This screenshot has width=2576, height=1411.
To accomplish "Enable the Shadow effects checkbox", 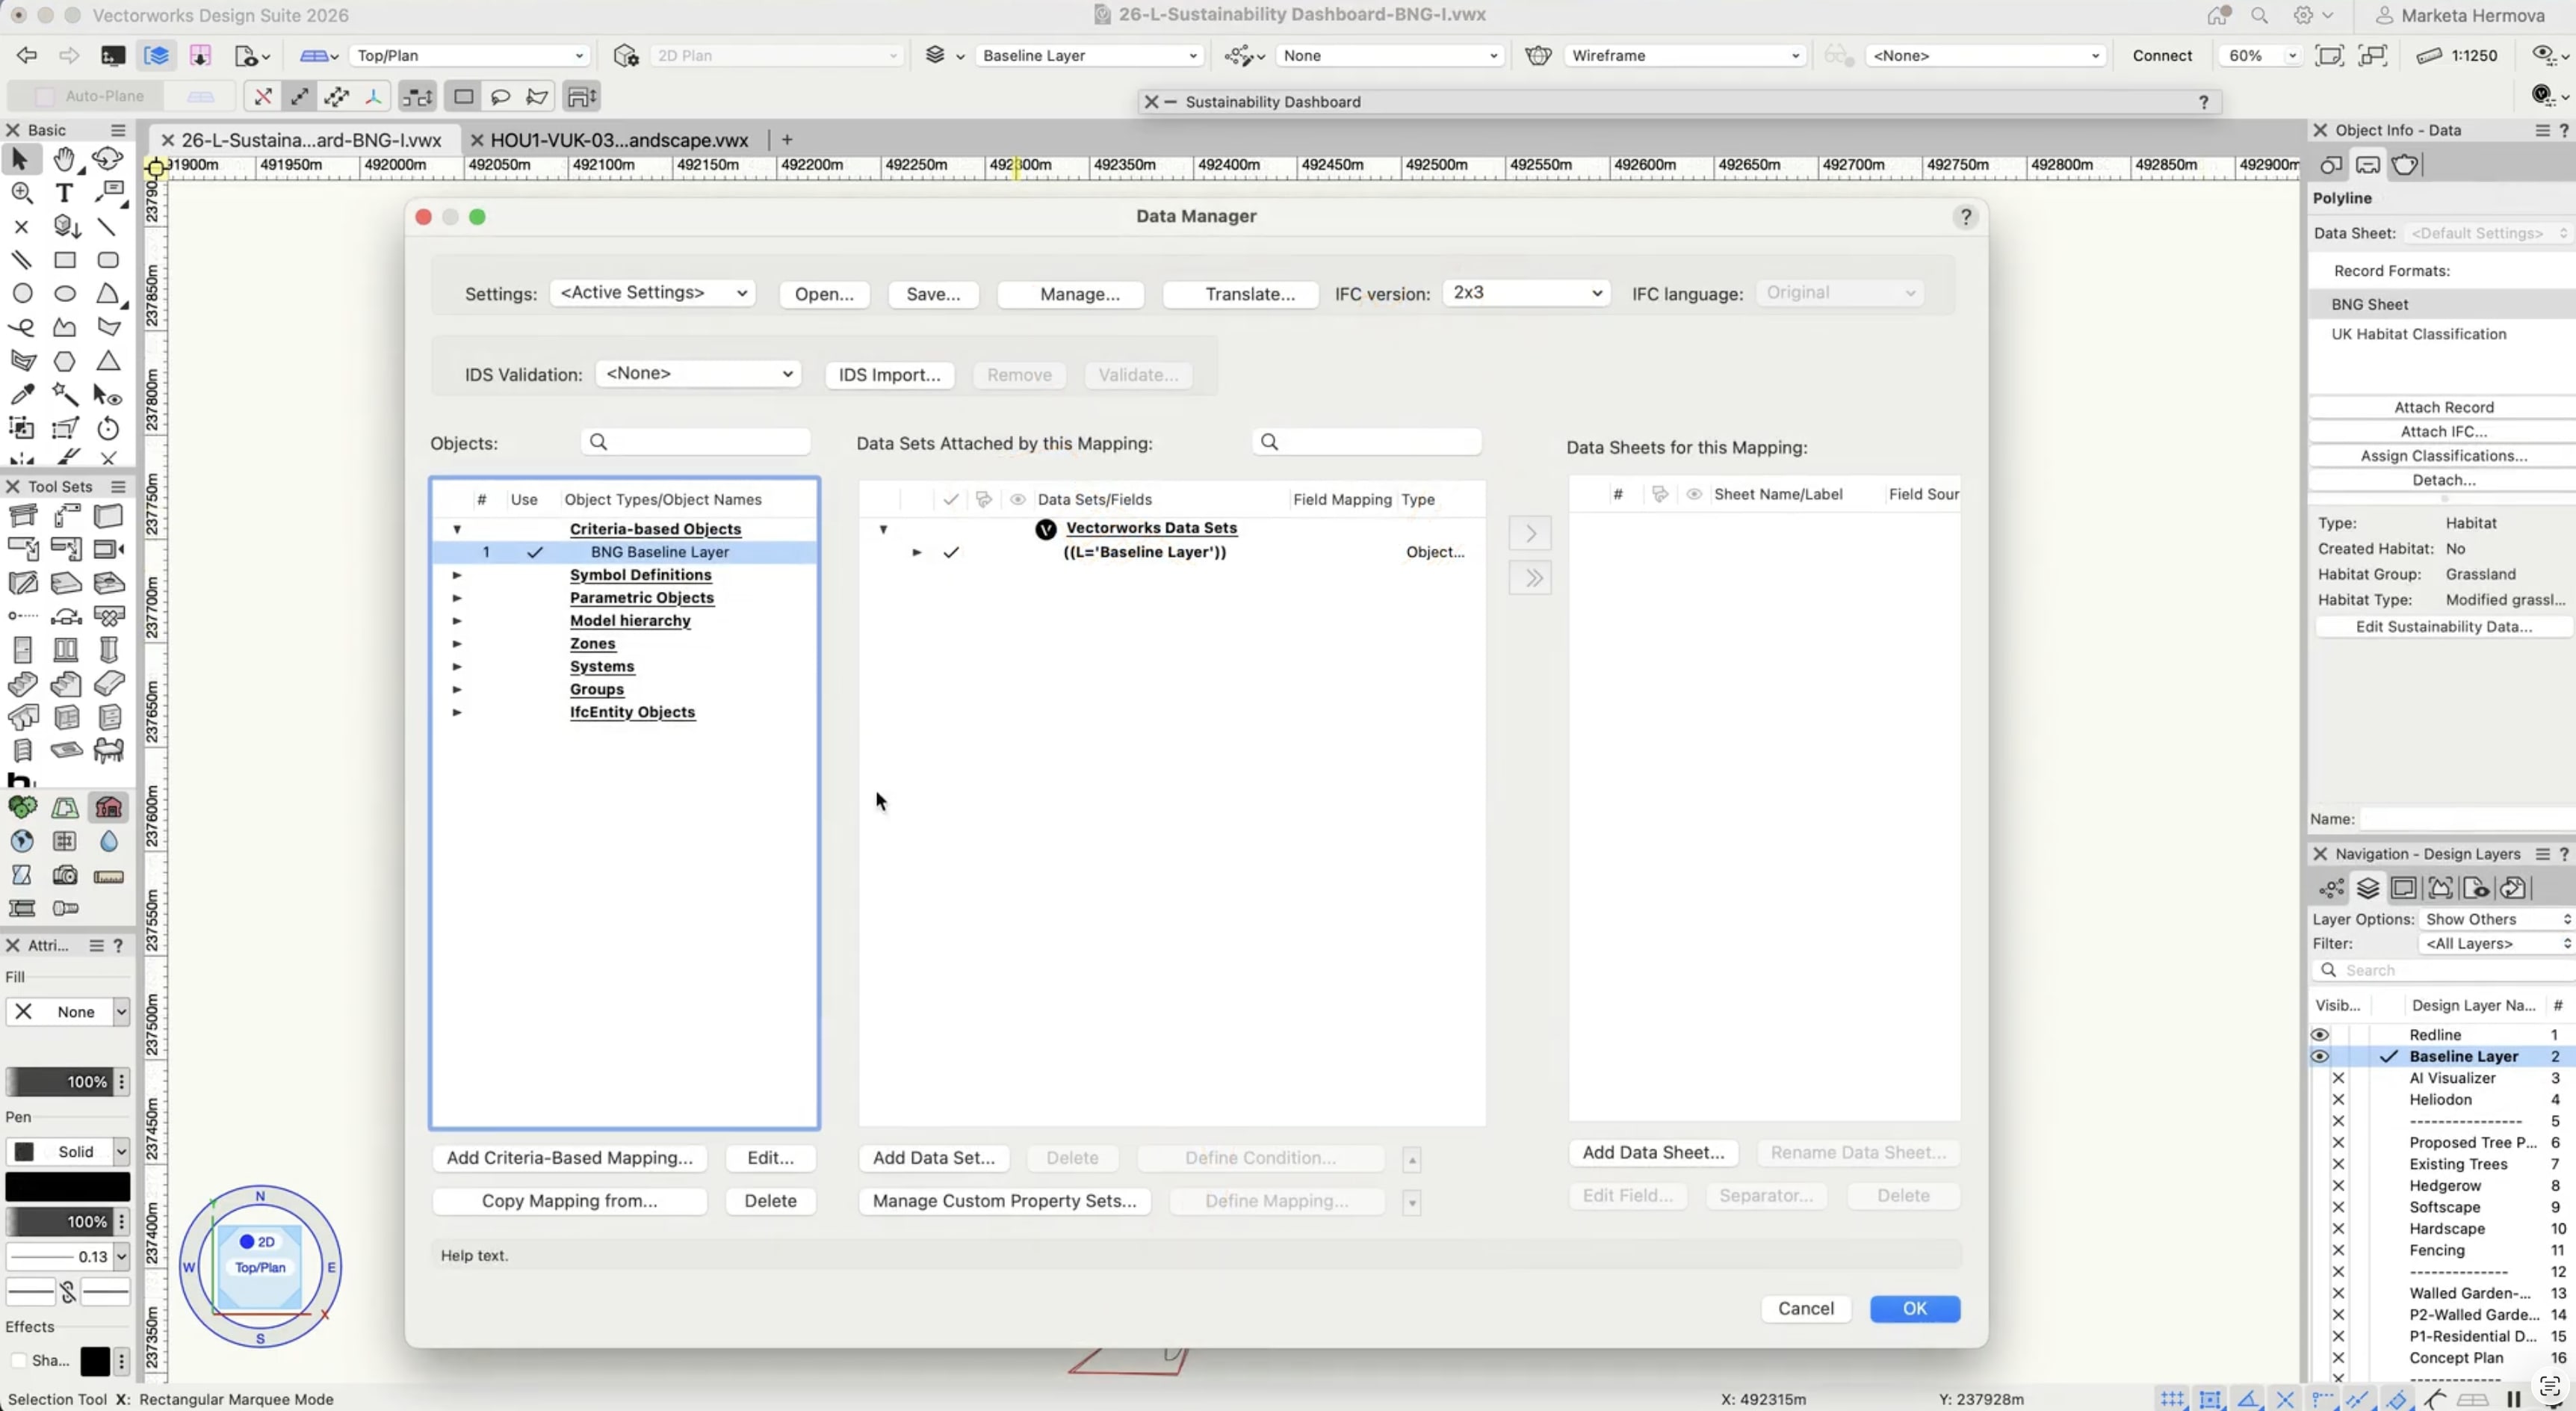I will 19,1360.
